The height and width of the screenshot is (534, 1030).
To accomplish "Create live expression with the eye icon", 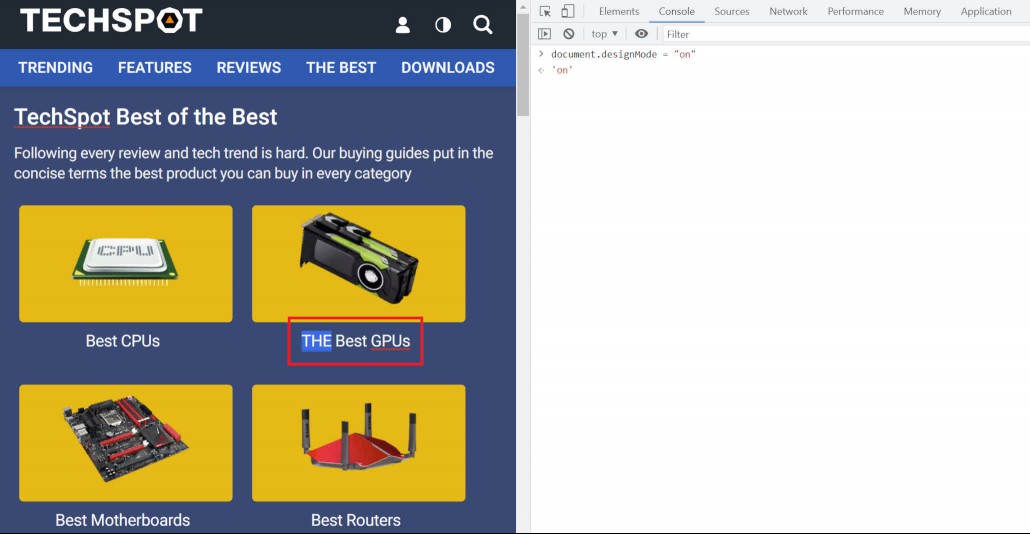I will tap(641, 33).
